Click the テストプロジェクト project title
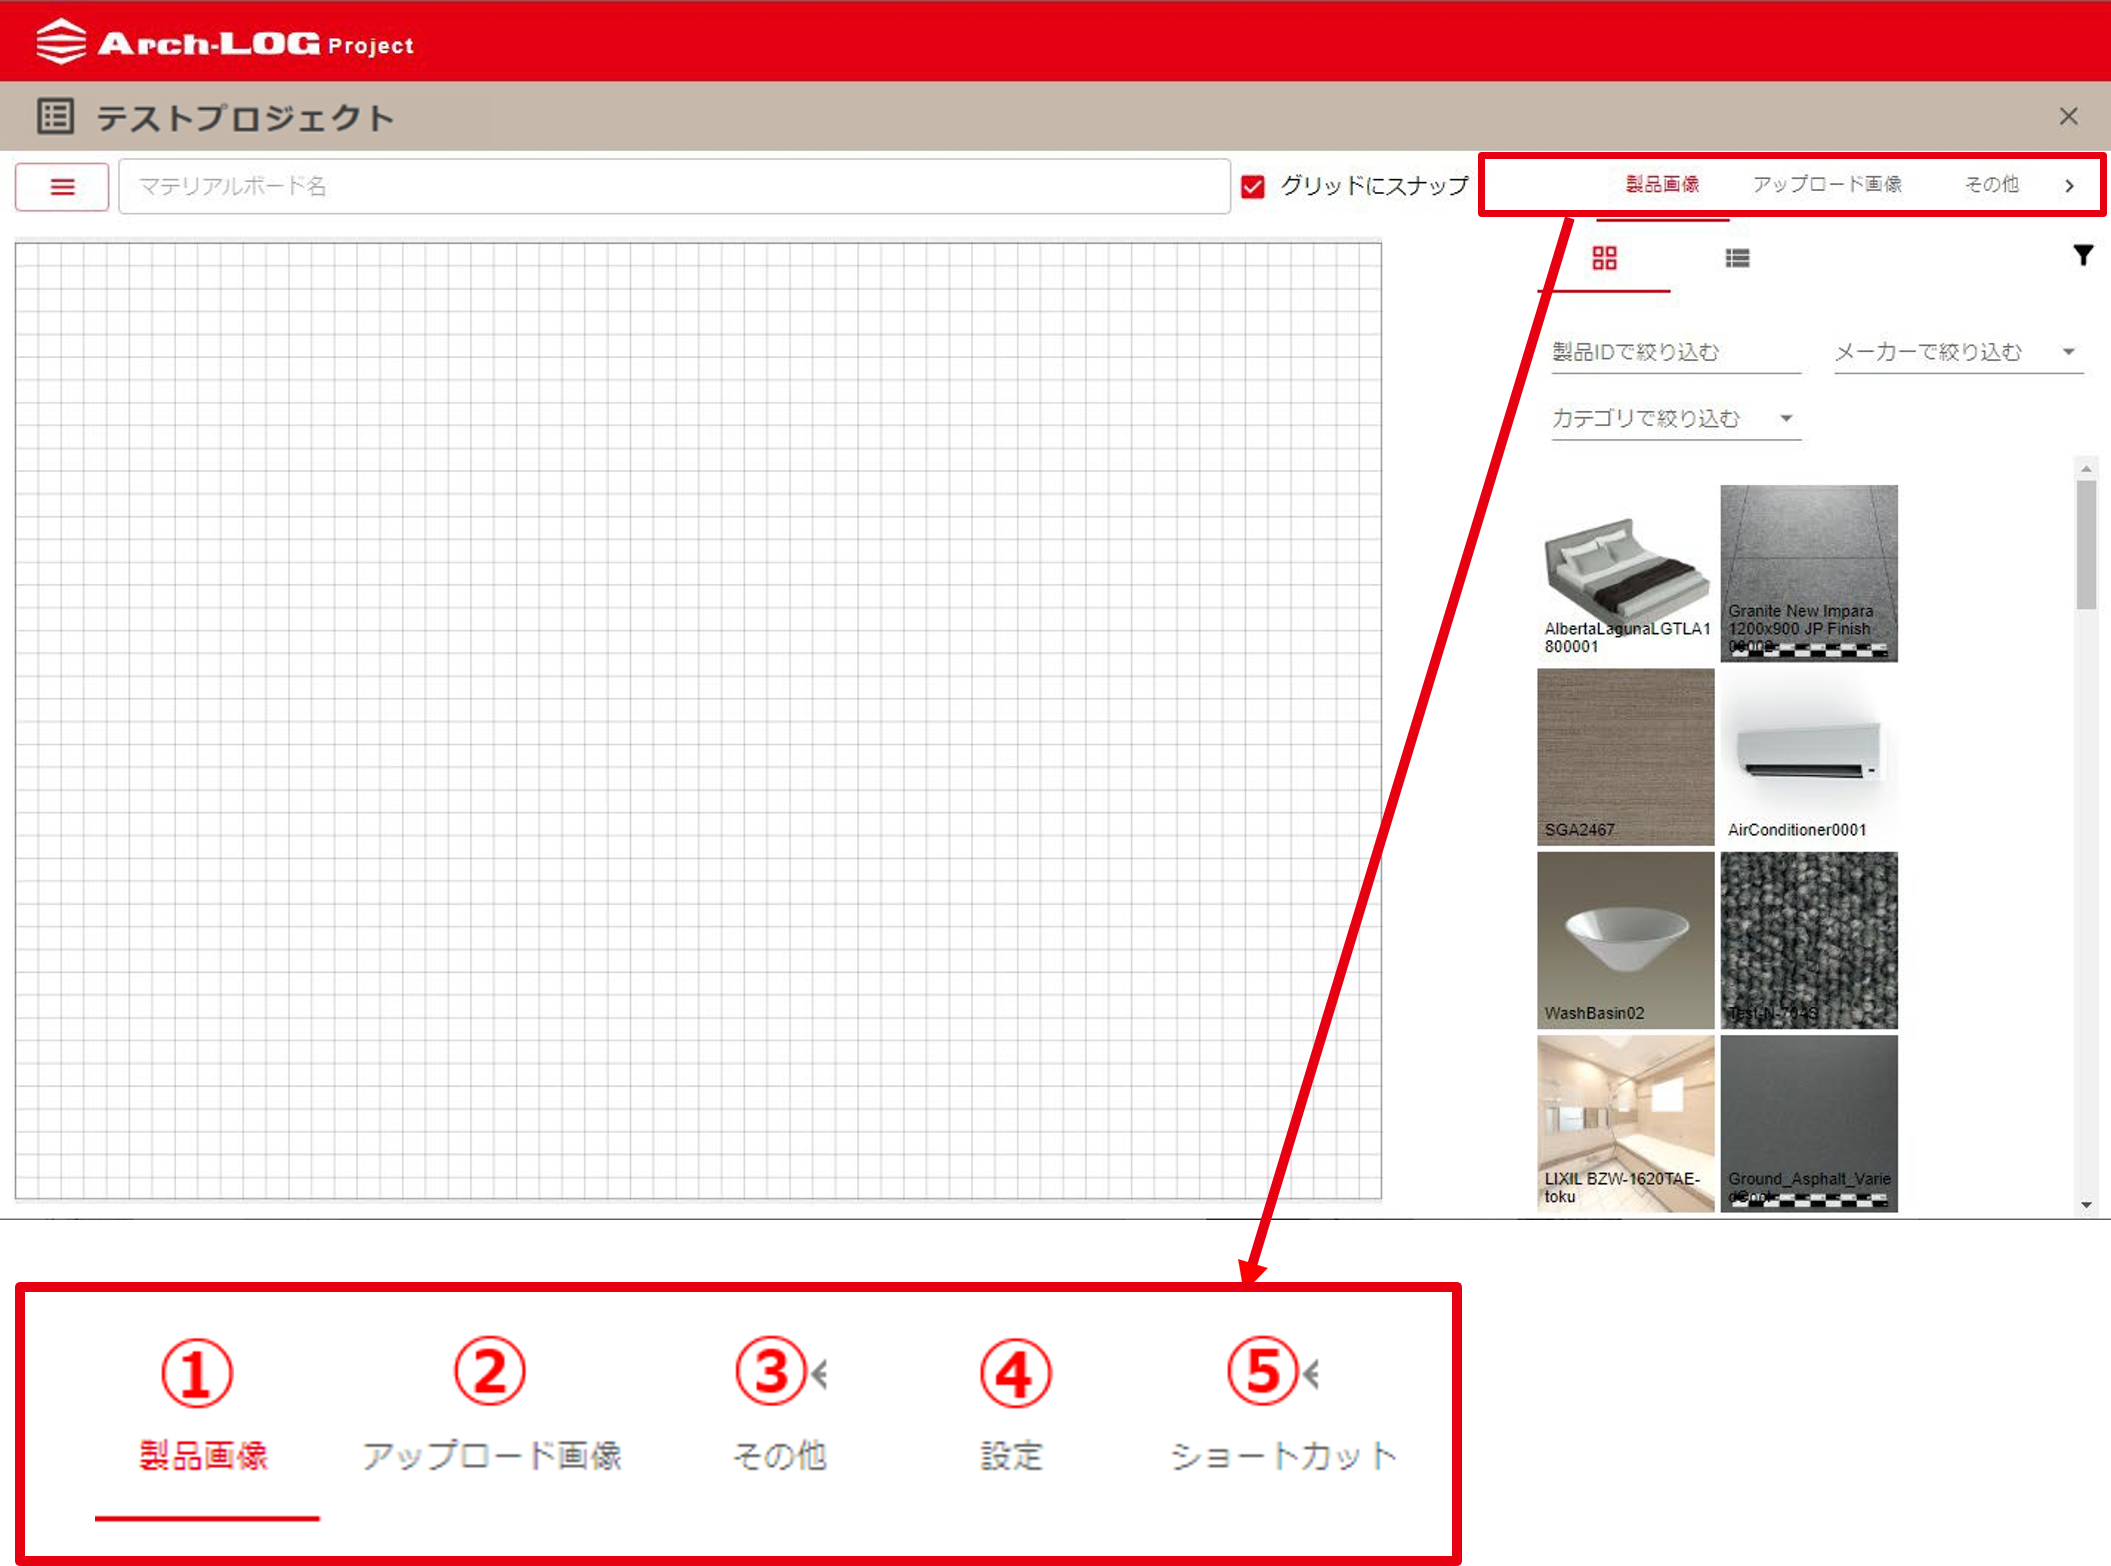The height and width of the screenshot is (1566, 2111). (x=245, y=118)
